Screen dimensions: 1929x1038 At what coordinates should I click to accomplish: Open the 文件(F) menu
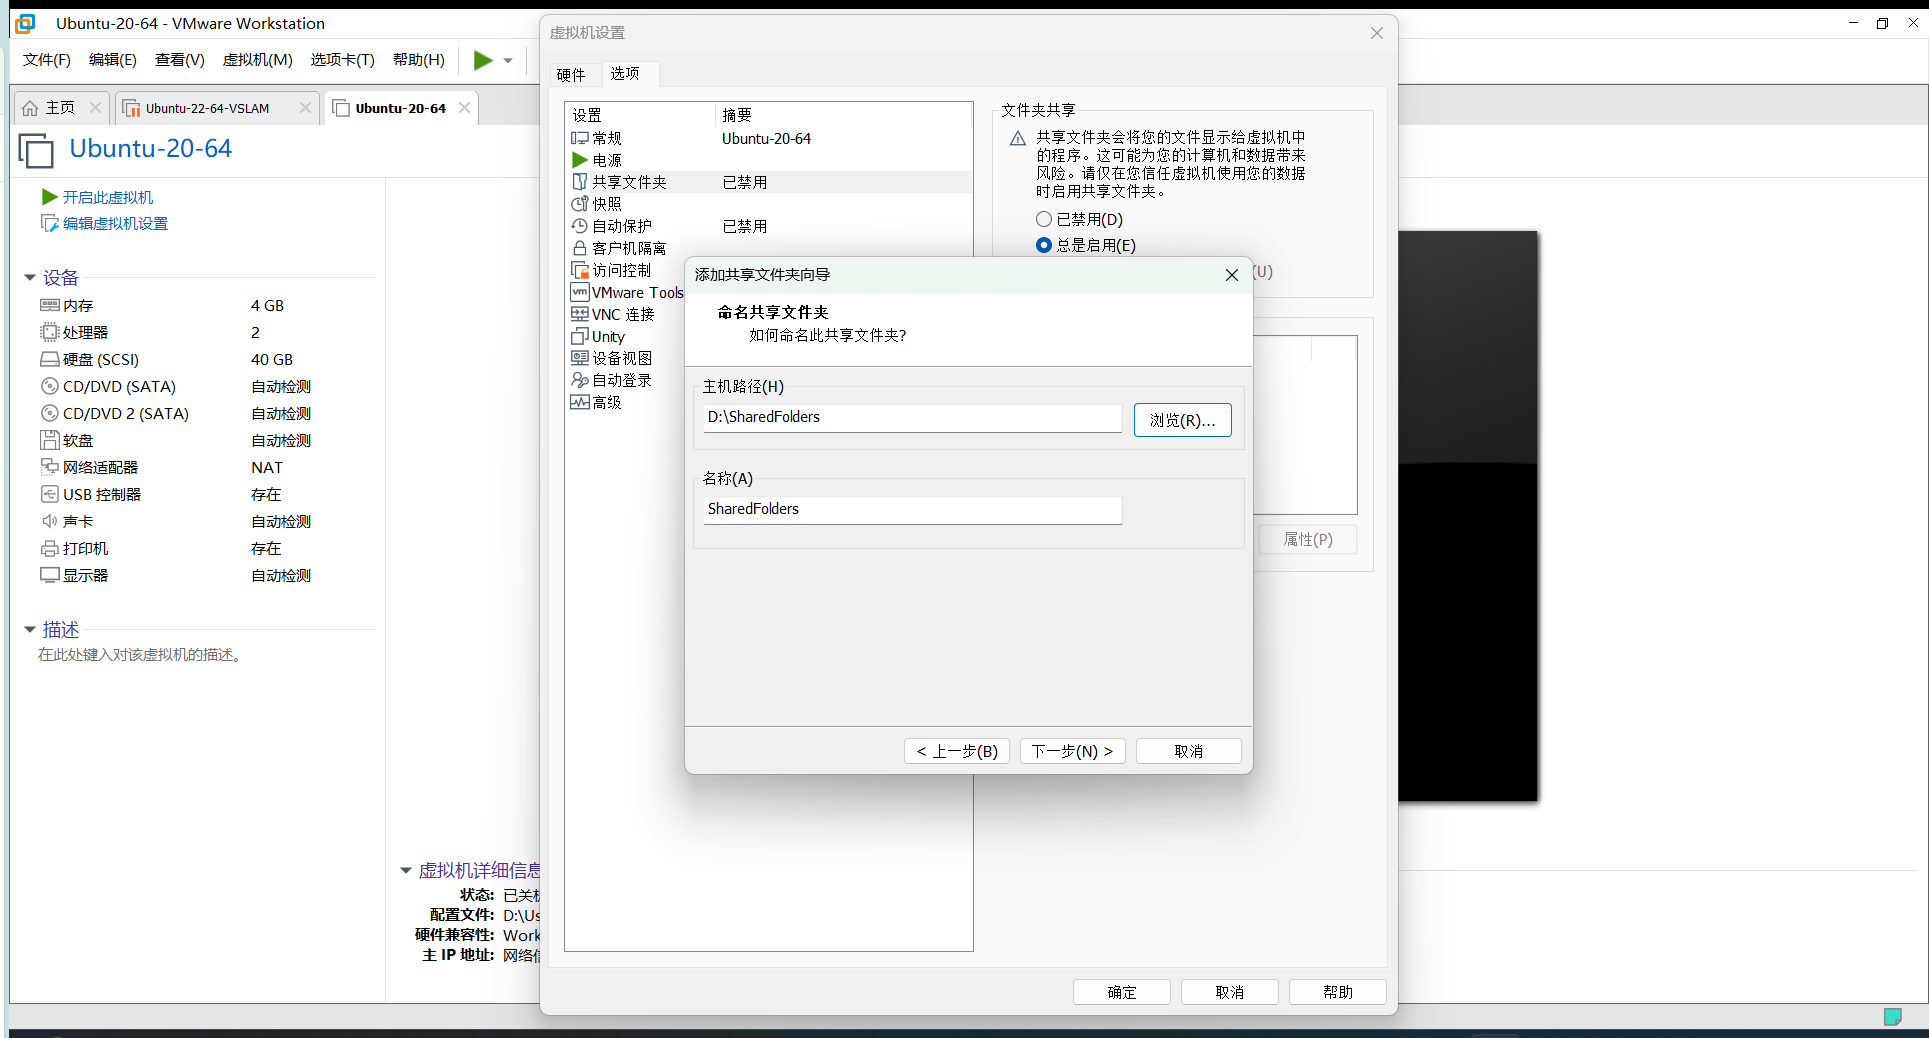click(47, 60)
